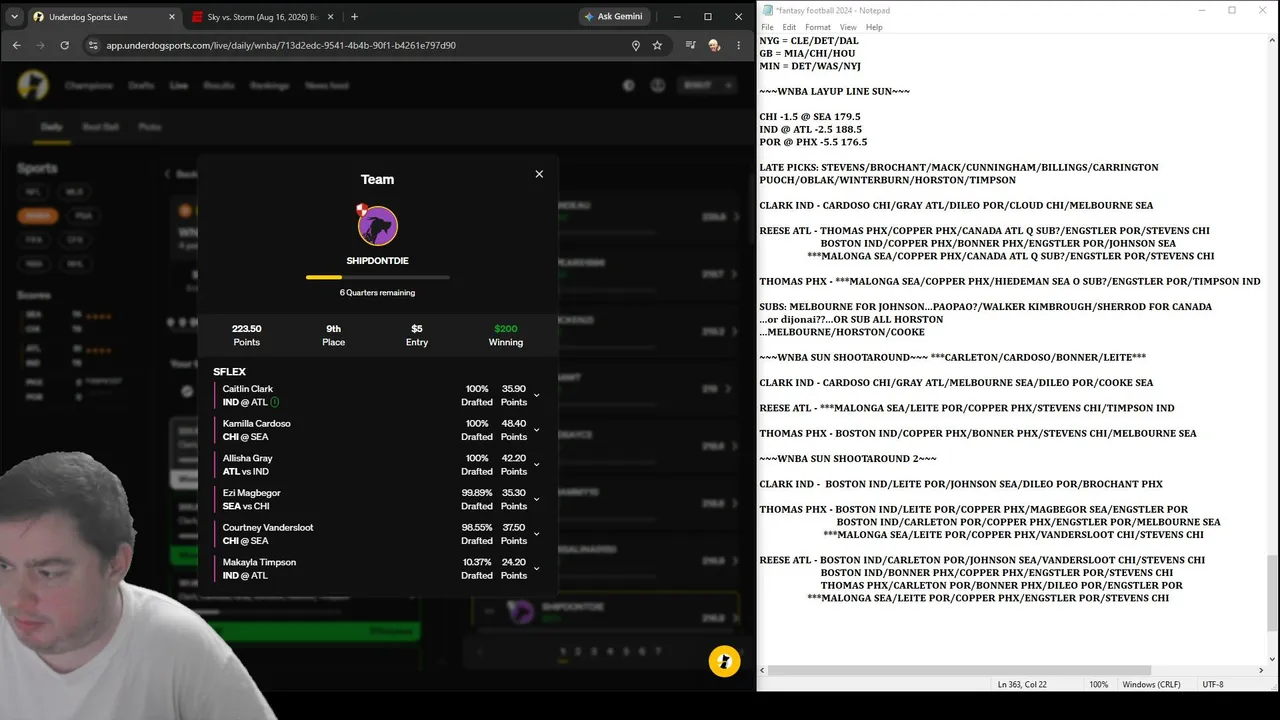Click Notepad's vertical scrollbar thumb
Image resolution: width=1280 pixels, height=720 pixels.
pyautogui.click(x=1272, y=594)
